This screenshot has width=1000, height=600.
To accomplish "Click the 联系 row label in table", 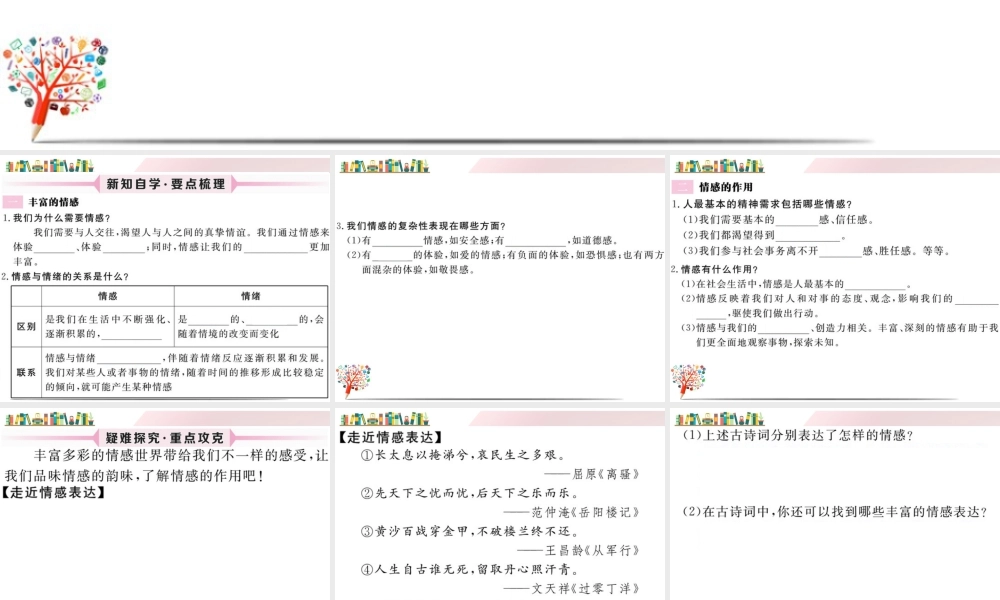I will coord(26,372).
